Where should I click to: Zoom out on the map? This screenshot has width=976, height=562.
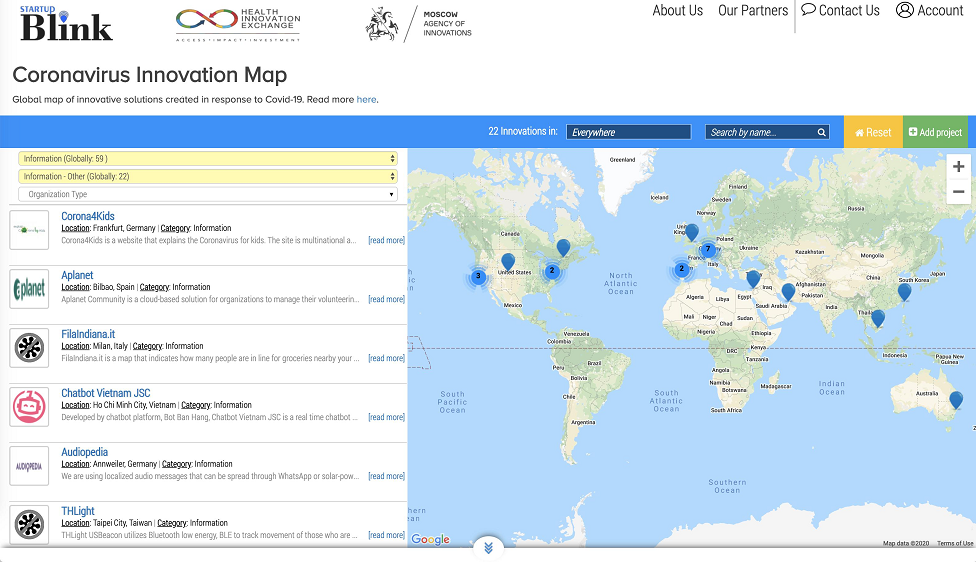[958, 192]
